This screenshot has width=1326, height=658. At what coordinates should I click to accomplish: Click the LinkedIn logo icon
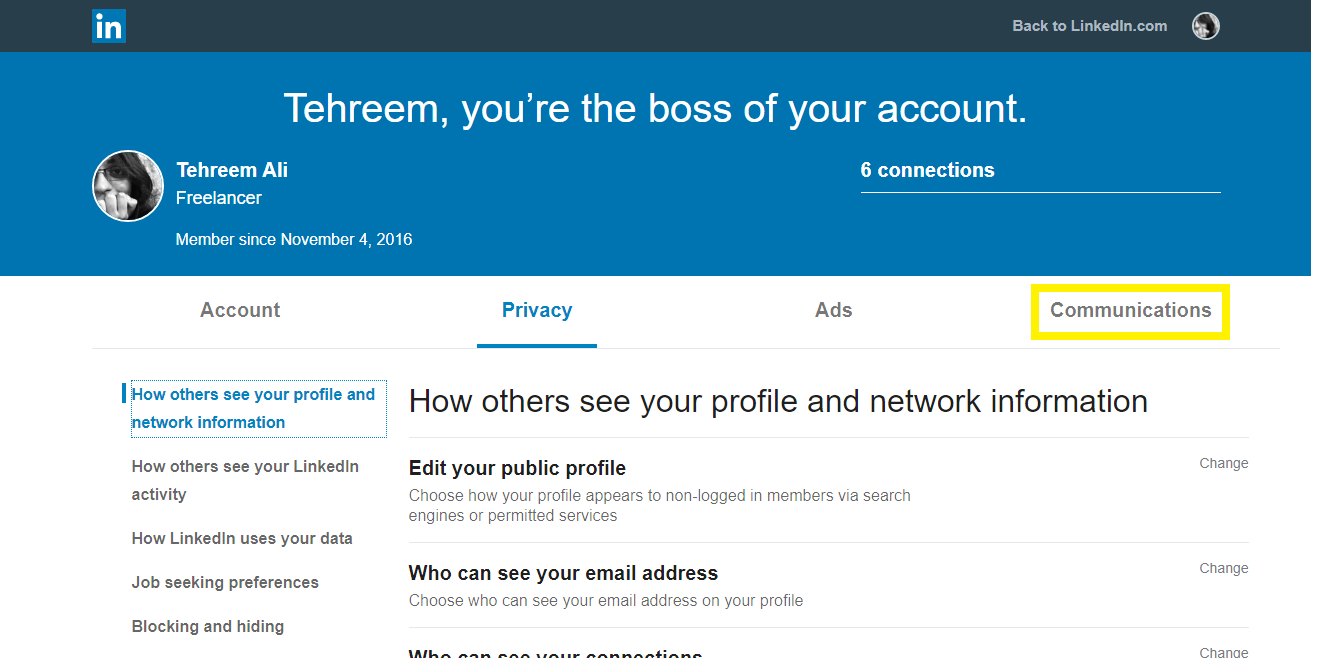pyautogui.click(x=109, y=26)
